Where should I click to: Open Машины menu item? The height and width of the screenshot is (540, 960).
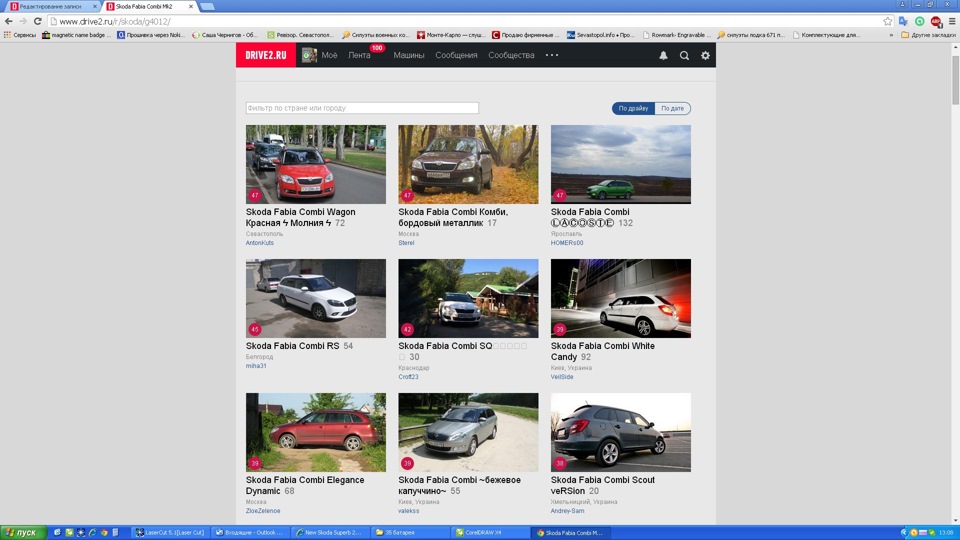click(x=408, y=55)
